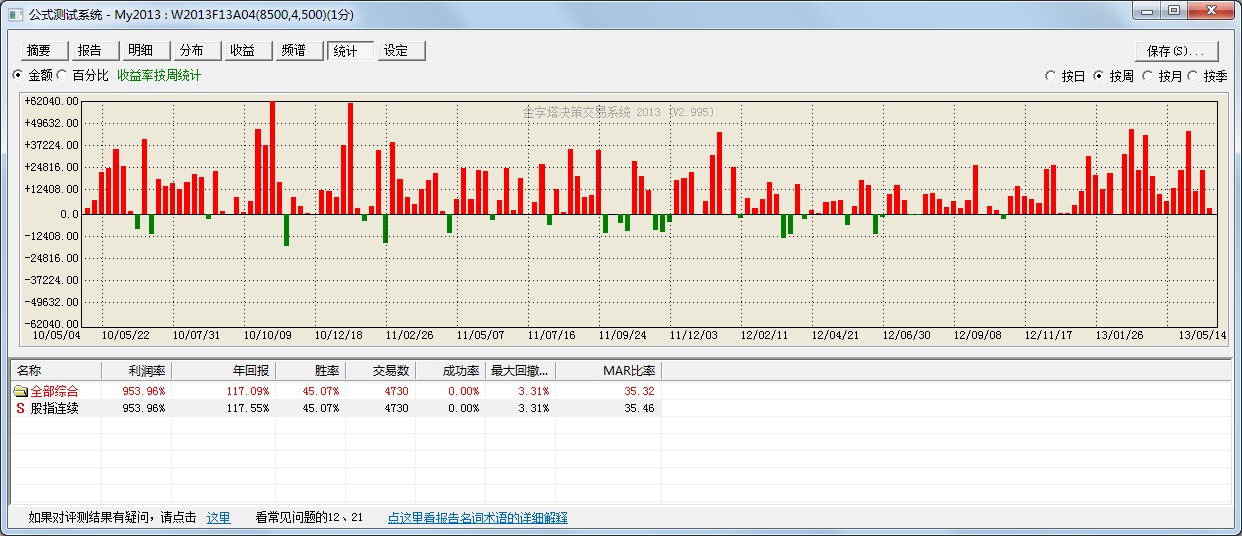This screenshot has height=536, width=1242.
Task: Go to the 明细 tab
Action: pyautogui.click(x=142, y=51)
